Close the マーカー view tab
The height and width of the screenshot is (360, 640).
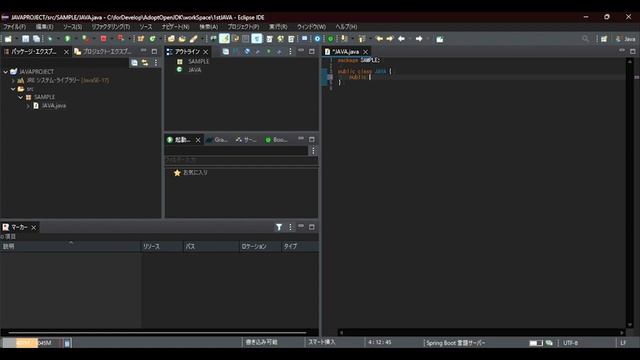(34, 227)
